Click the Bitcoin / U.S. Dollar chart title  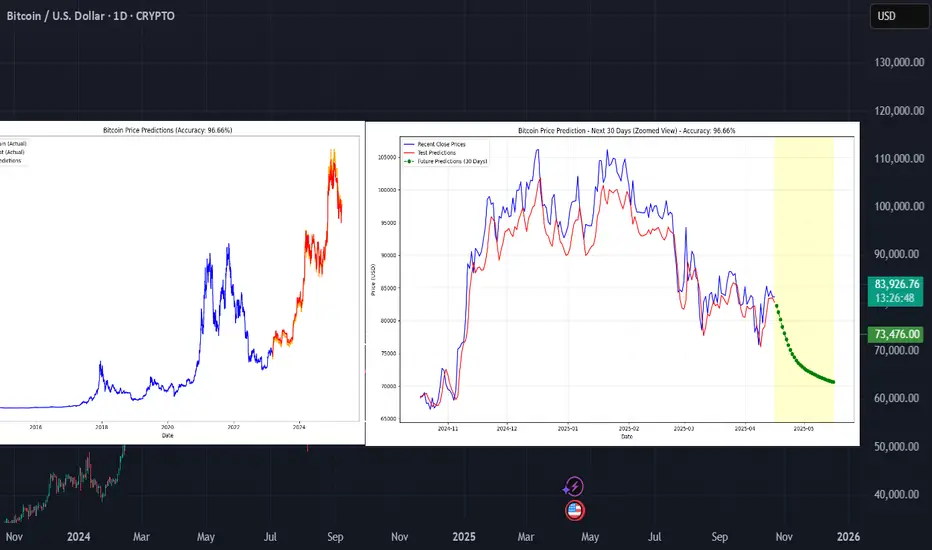click(90, 16)
